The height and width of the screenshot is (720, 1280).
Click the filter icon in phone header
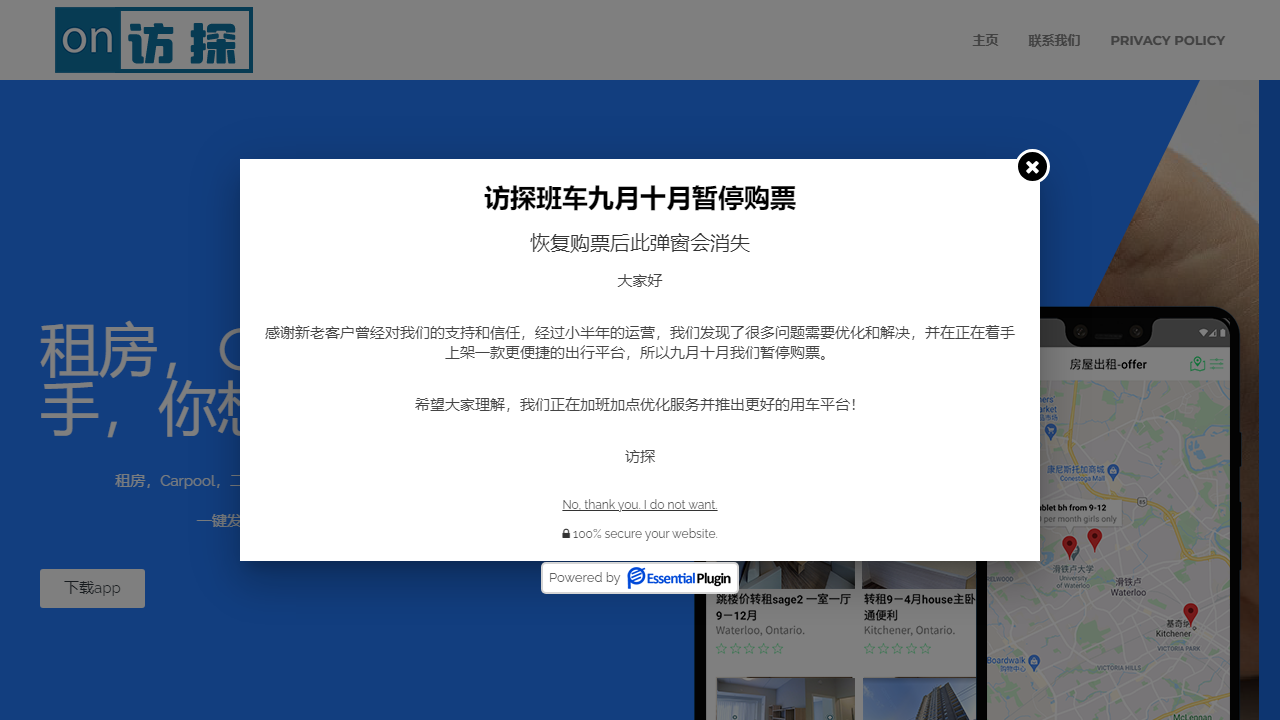coord(1217,364)
